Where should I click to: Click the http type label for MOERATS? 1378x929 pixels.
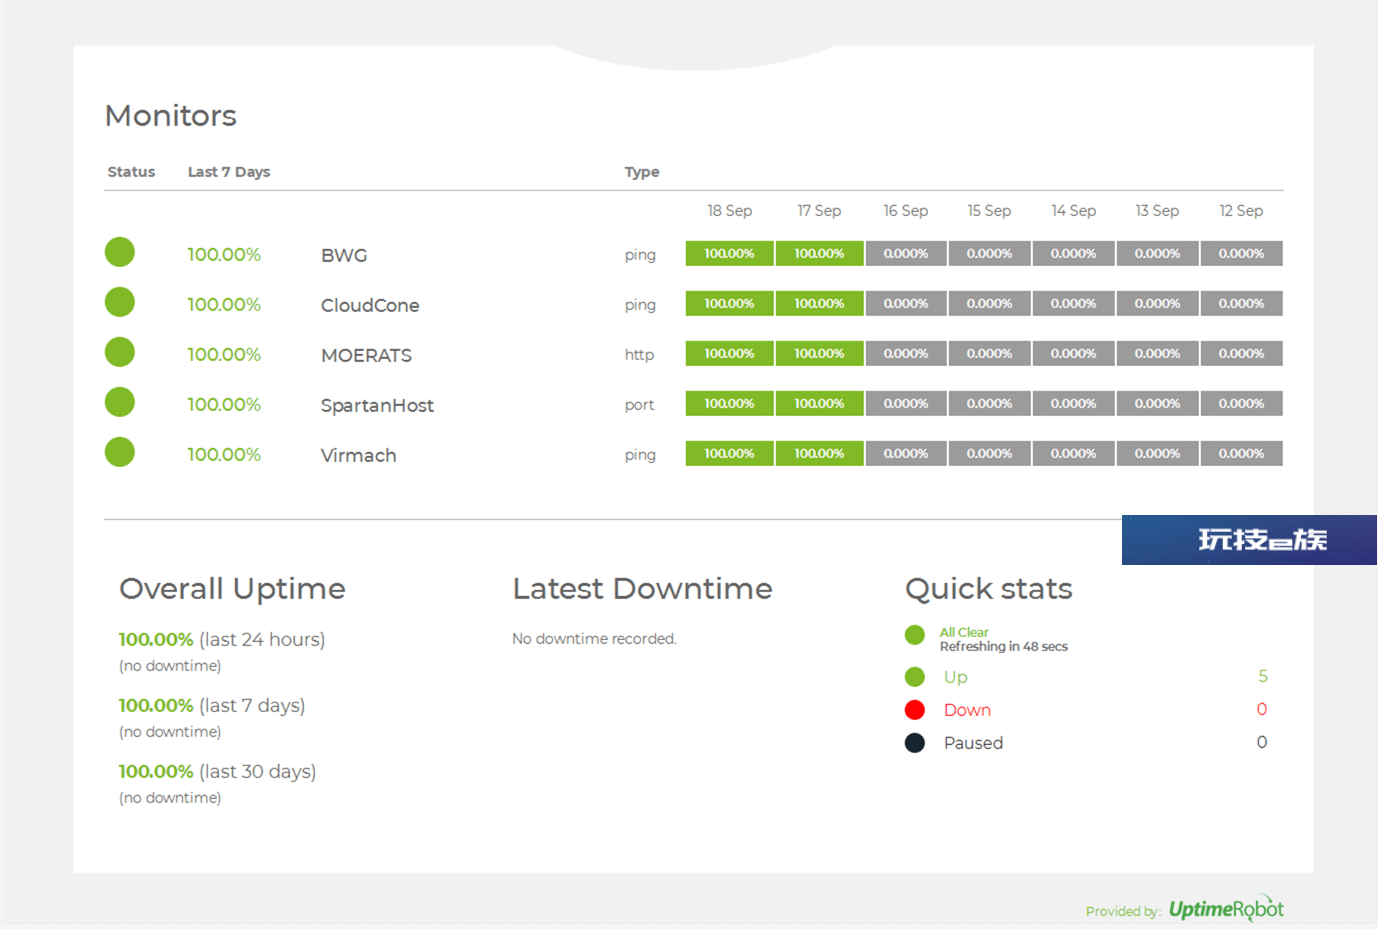point(639,354)
